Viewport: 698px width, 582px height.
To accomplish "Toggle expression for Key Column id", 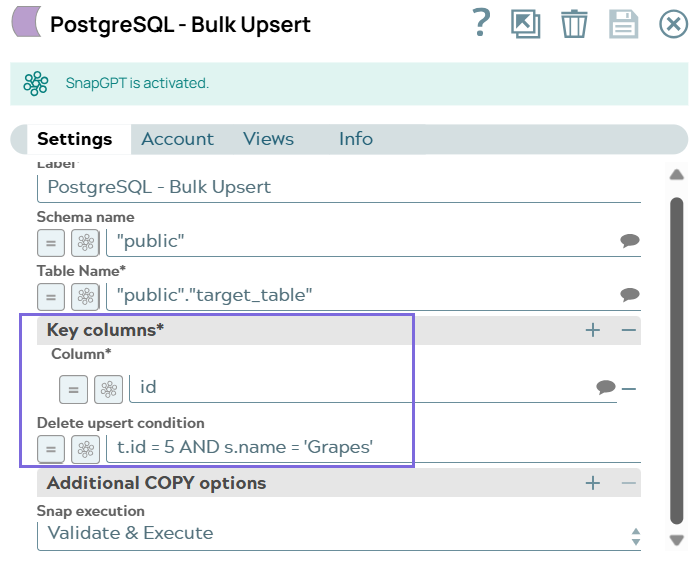I will [x=73, y=390].
